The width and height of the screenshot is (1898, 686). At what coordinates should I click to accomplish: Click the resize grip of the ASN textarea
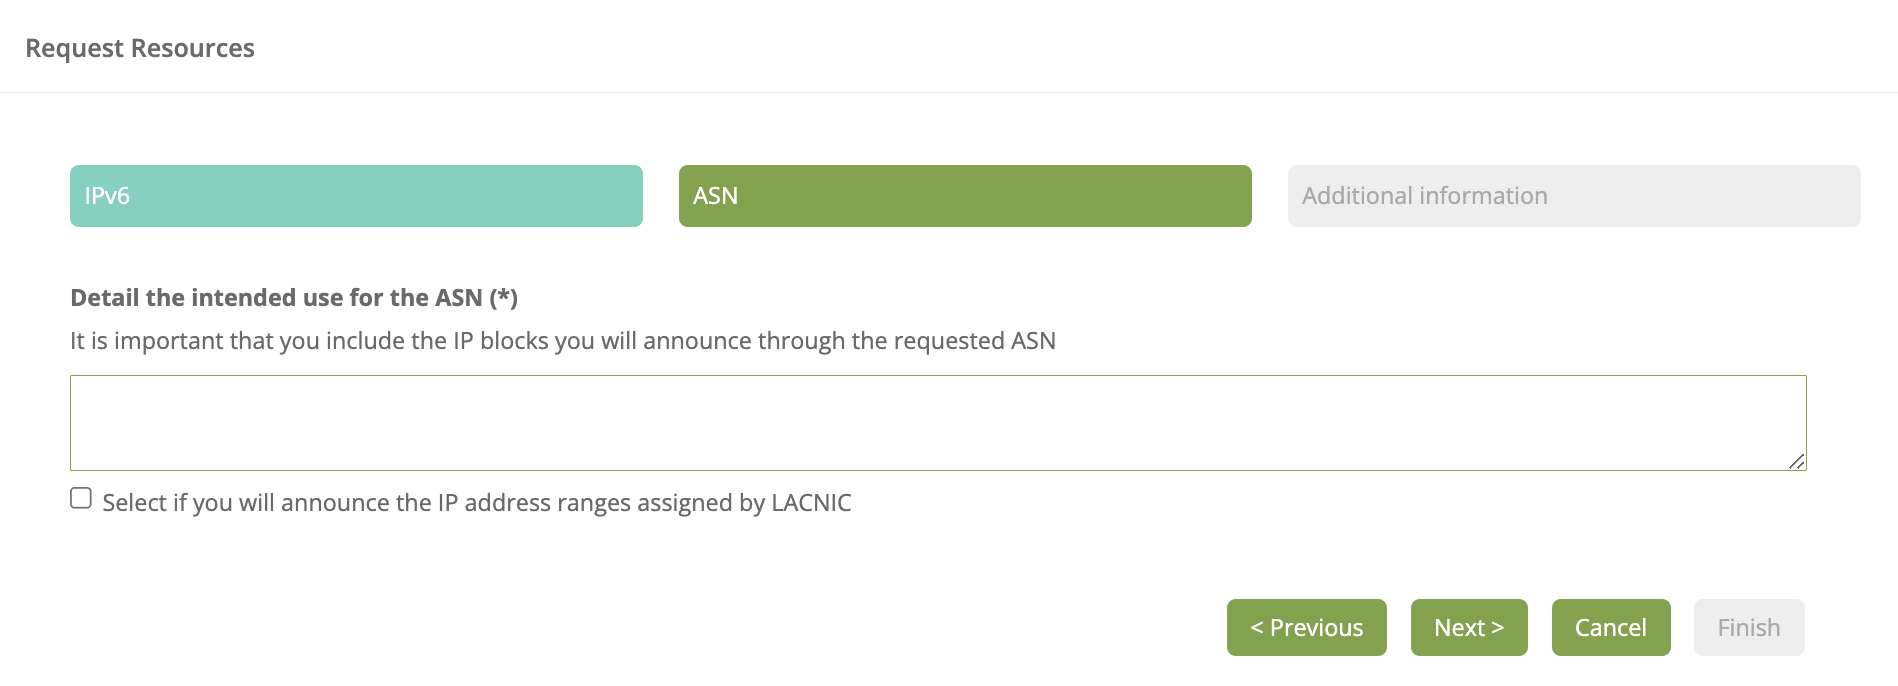pyautogui.click(x=1796, y=461)
